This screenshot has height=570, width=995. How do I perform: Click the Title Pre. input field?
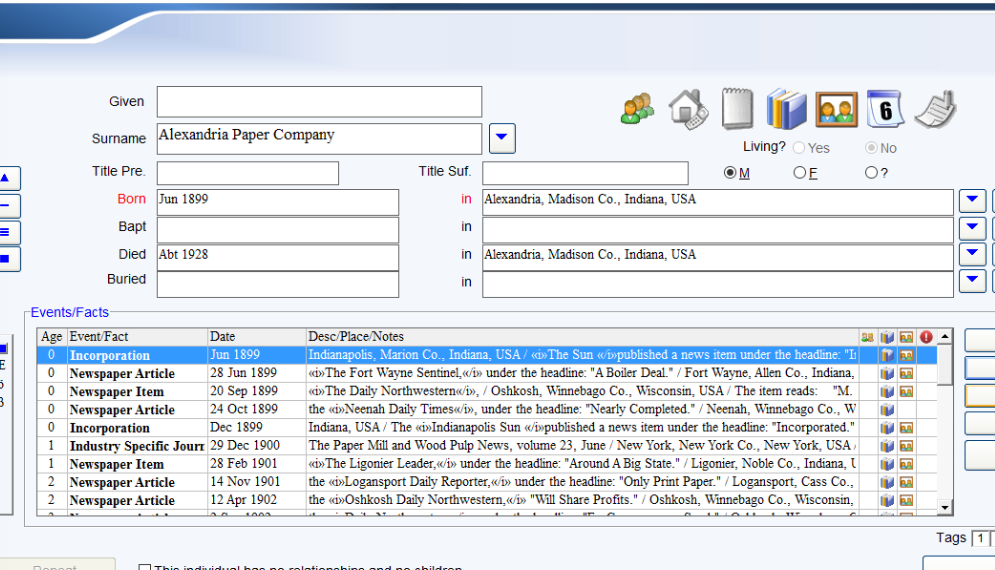click(x=247, y=173)
